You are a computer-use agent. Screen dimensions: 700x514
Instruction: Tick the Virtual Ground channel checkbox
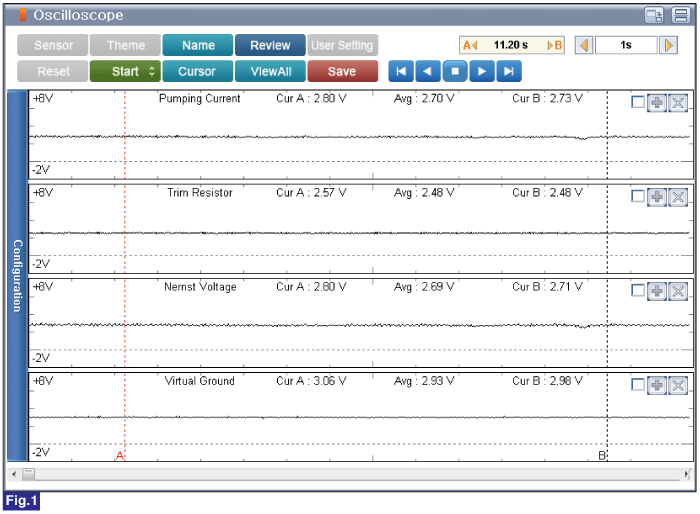[x=638, y=384]
